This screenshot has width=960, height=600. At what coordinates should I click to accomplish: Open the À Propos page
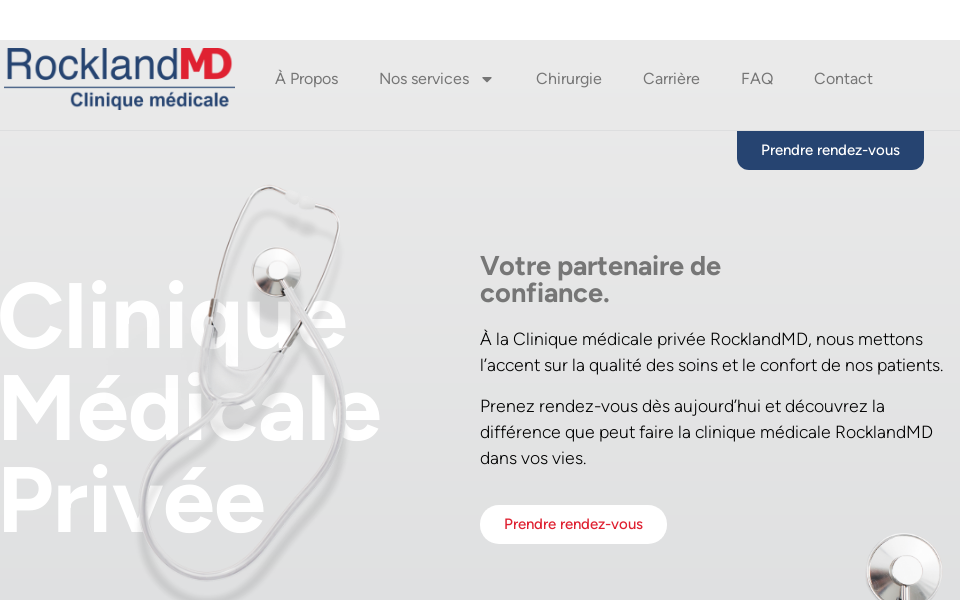(x=306, y=79)
